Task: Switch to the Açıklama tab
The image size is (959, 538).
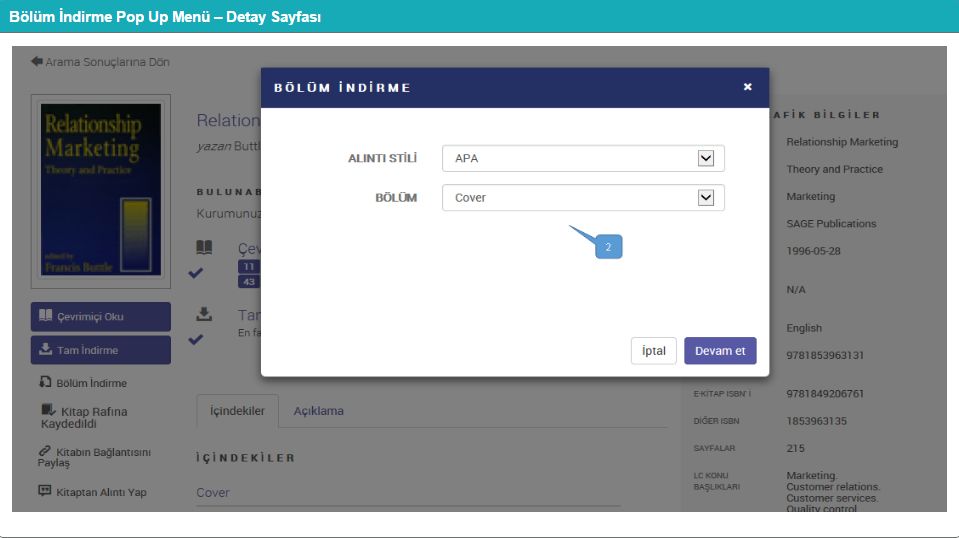Action: point(319,411)
